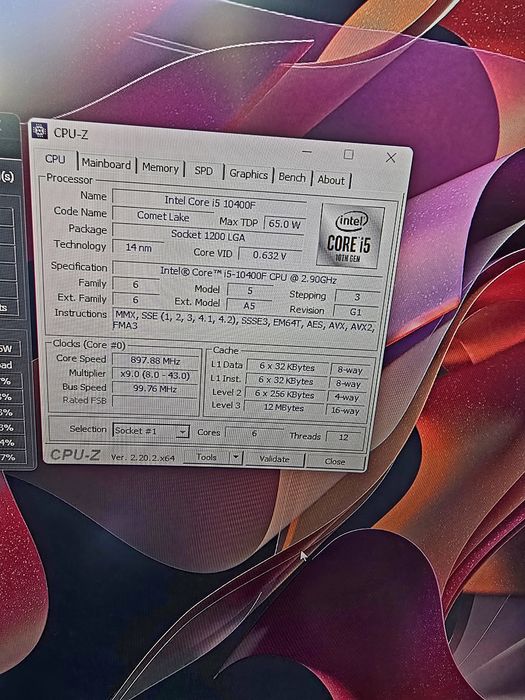Click the Package value Socket 1200 LGA
This screenshot has width=525, height=700.
point(208,235)
